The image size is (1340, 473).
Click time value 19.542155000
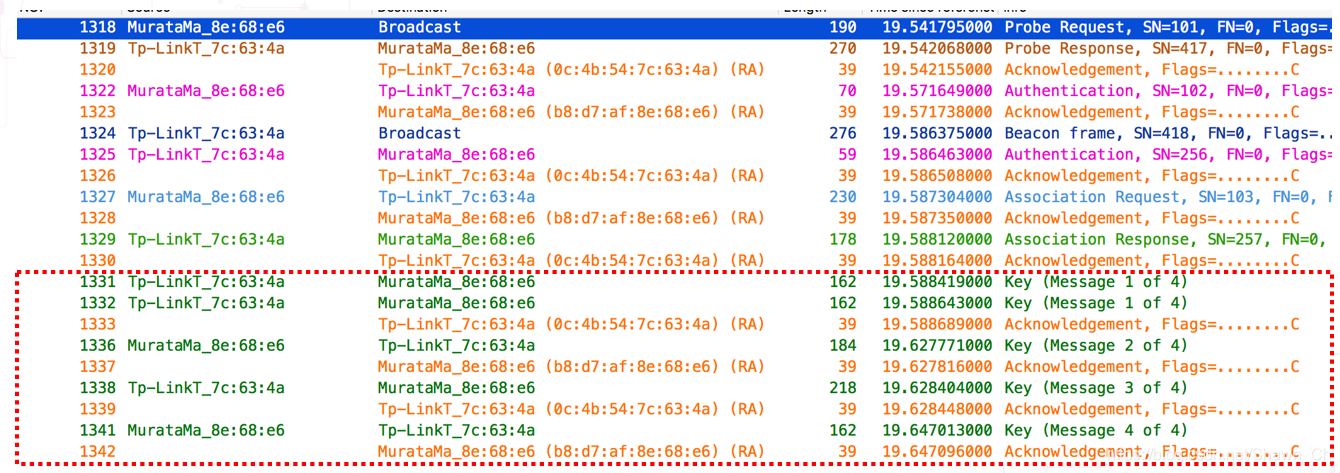coord(938,69)
